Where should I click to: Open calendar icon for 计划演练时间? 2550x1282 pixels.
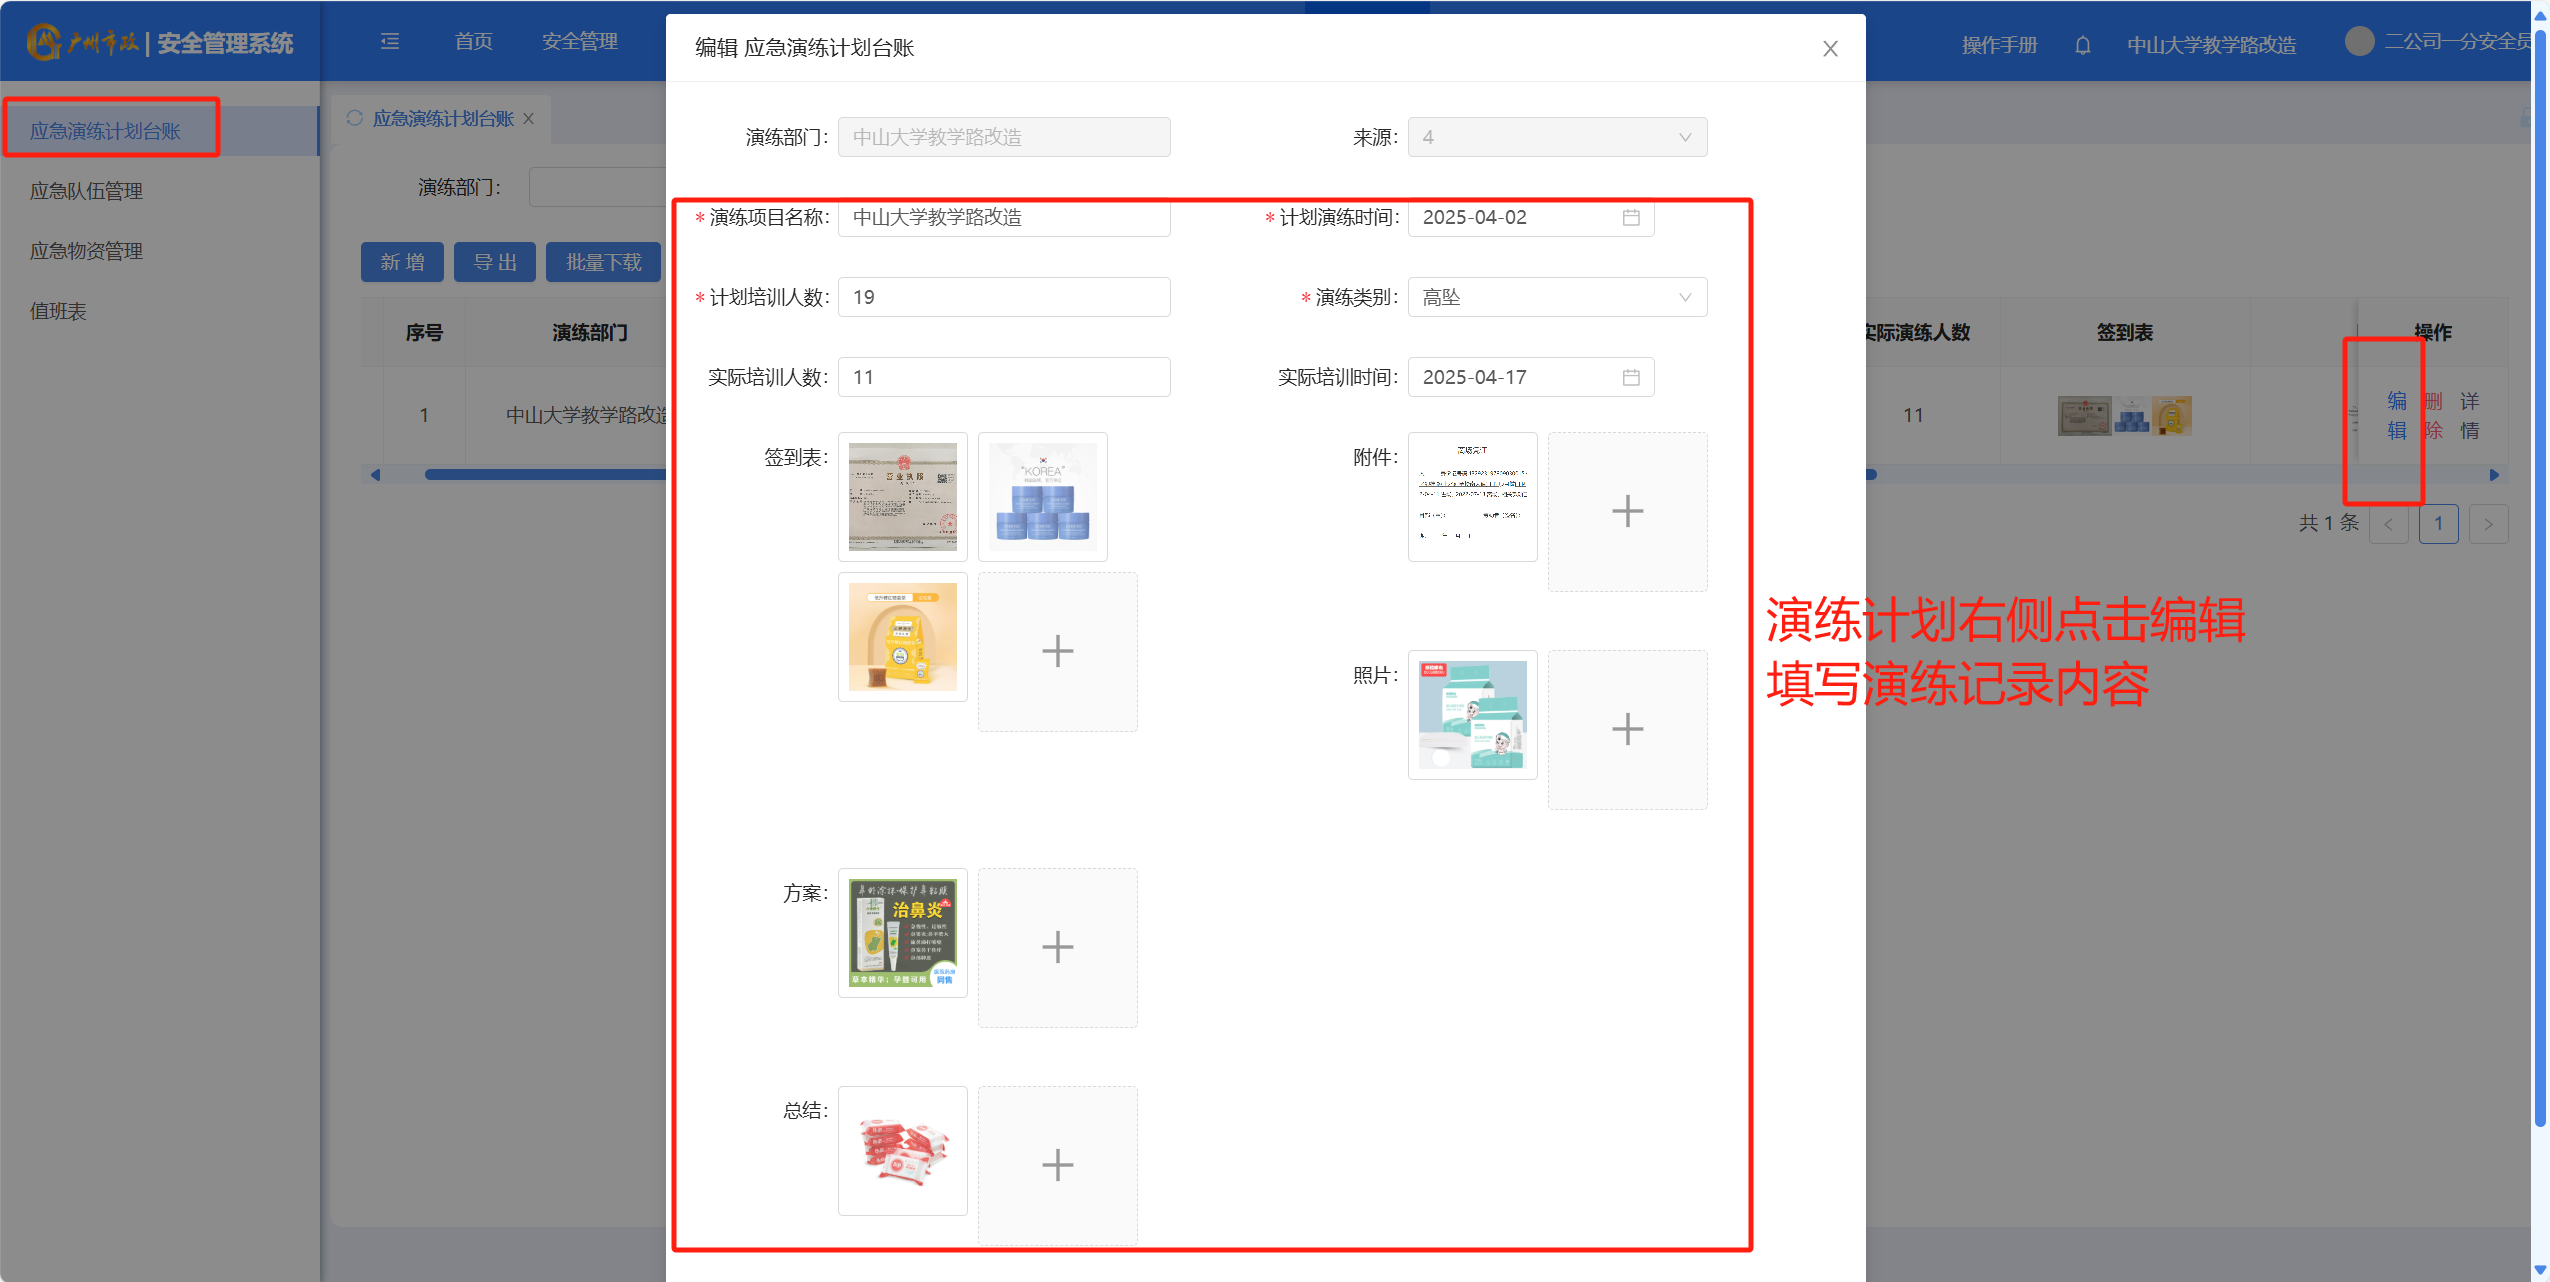click(1631, 217)
